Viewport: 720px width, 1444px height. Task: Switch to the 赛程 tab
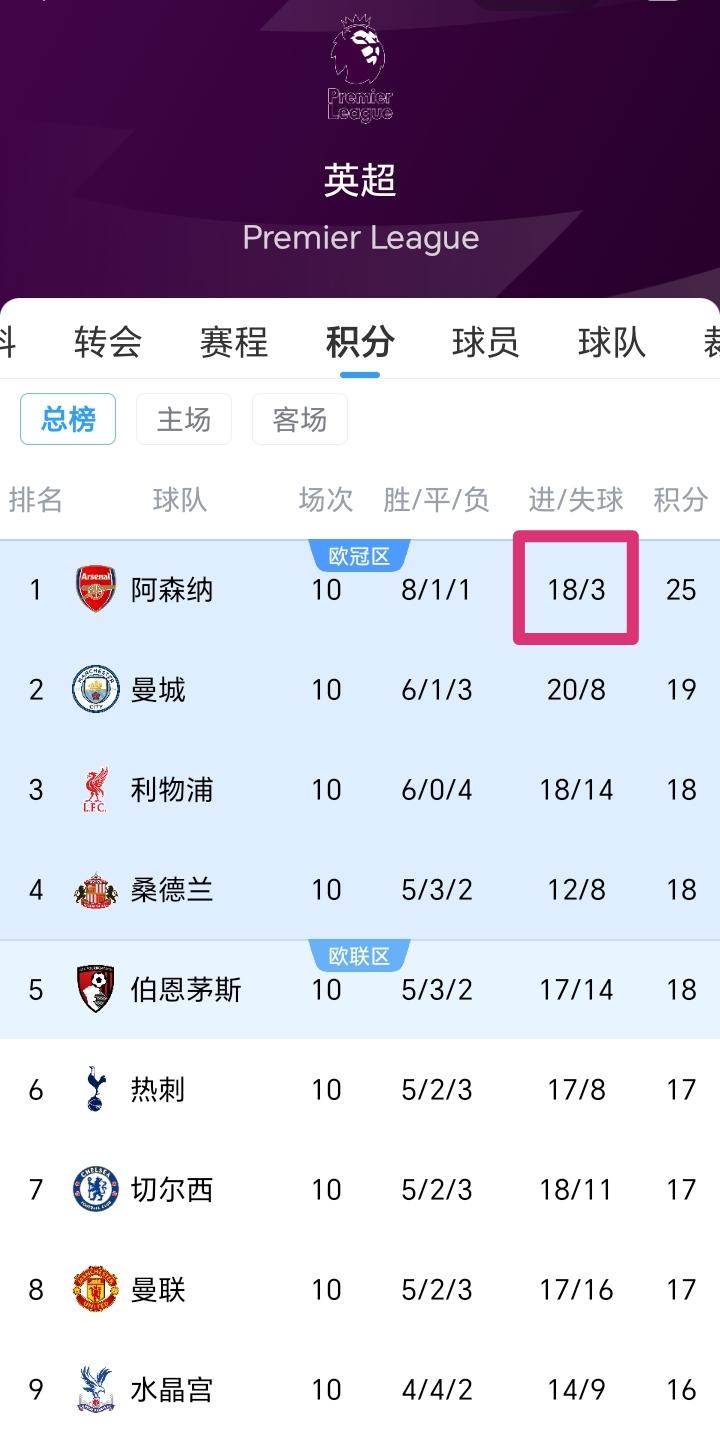(x=234, y=343)
